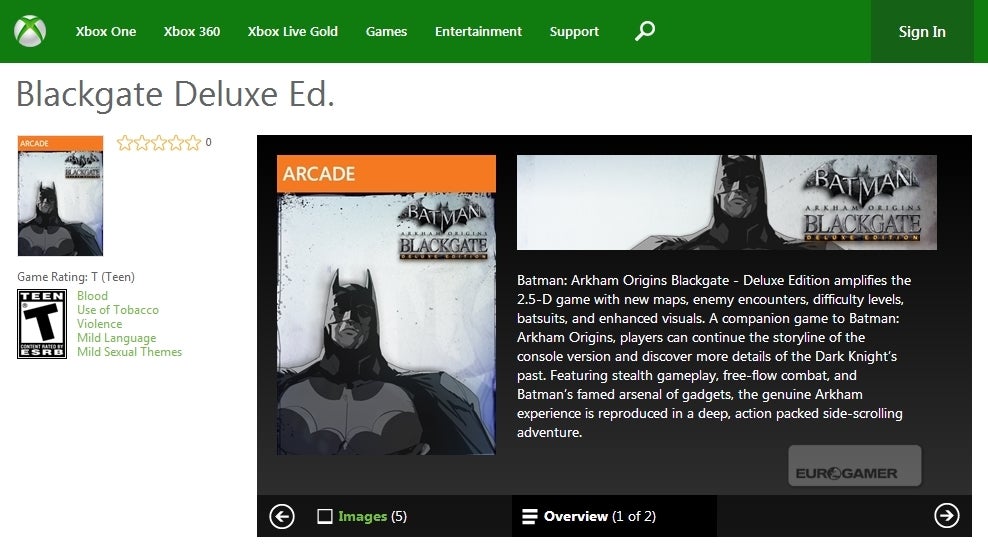Rate the game using the first star
The height and width of the screenshot is (554, 988).
(x=125, y=143)
